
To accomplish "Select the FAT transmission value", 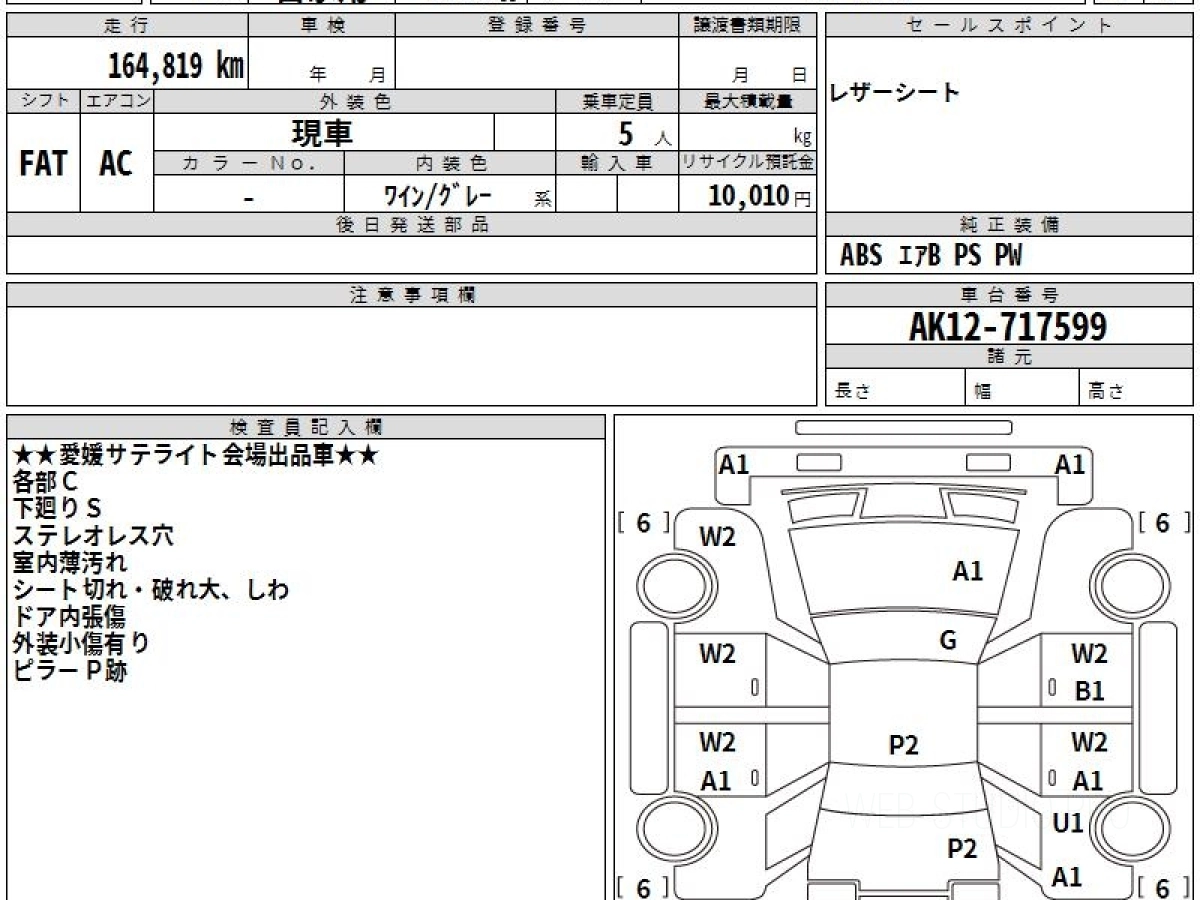I will pyautogui.click(x=43, y=163).
